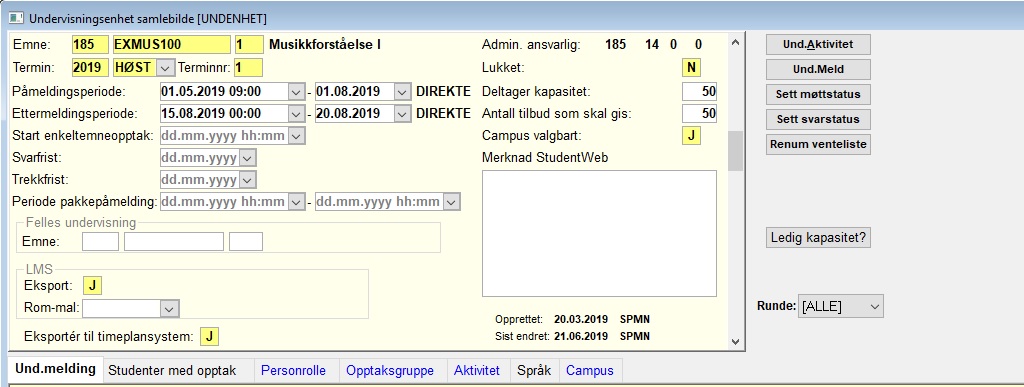Click the Terminnr field

click(x=248, y=68)
